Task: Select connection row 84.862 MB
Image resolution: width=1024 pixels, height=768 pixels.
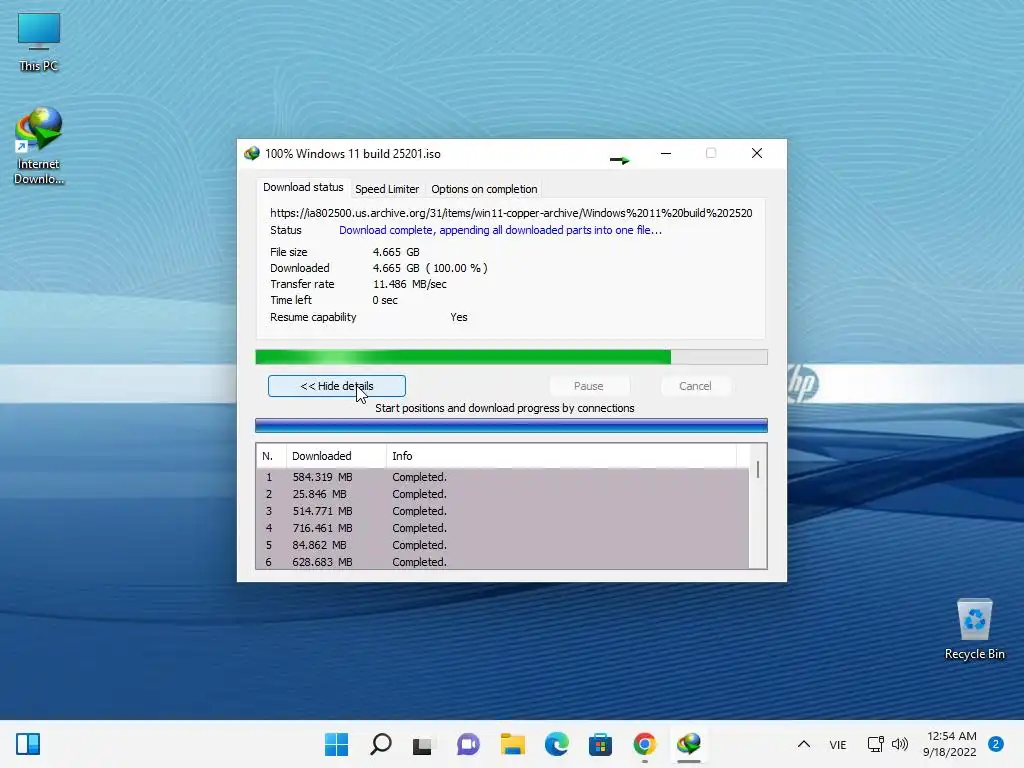Action: point(502,545)
